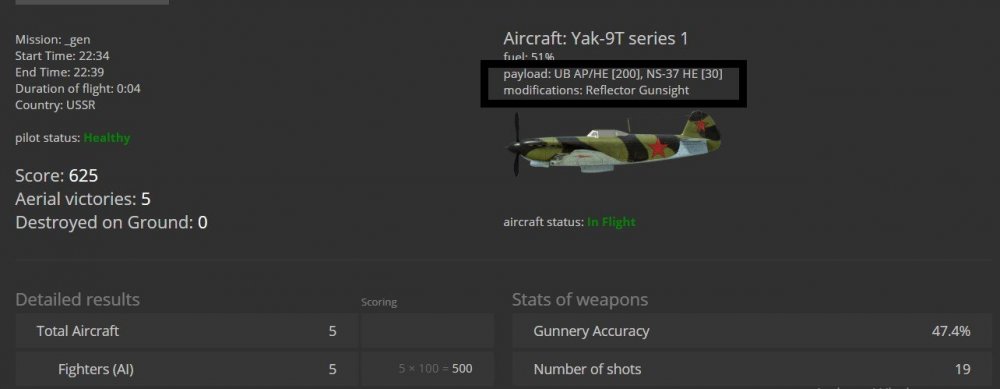
Task: Click the Detailed results heading
Action: click(x=77, y=300)
